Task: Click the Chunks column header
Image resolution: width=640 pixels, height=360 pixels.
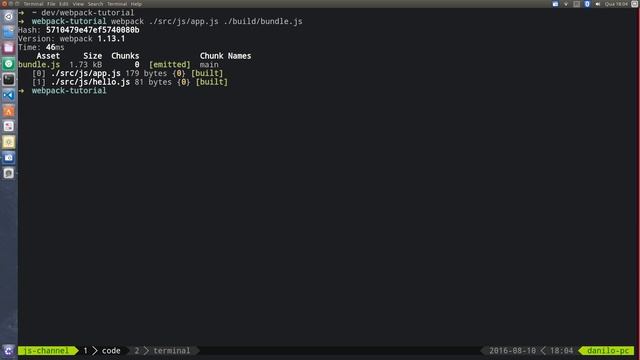Action: click(x=125, y=56)
